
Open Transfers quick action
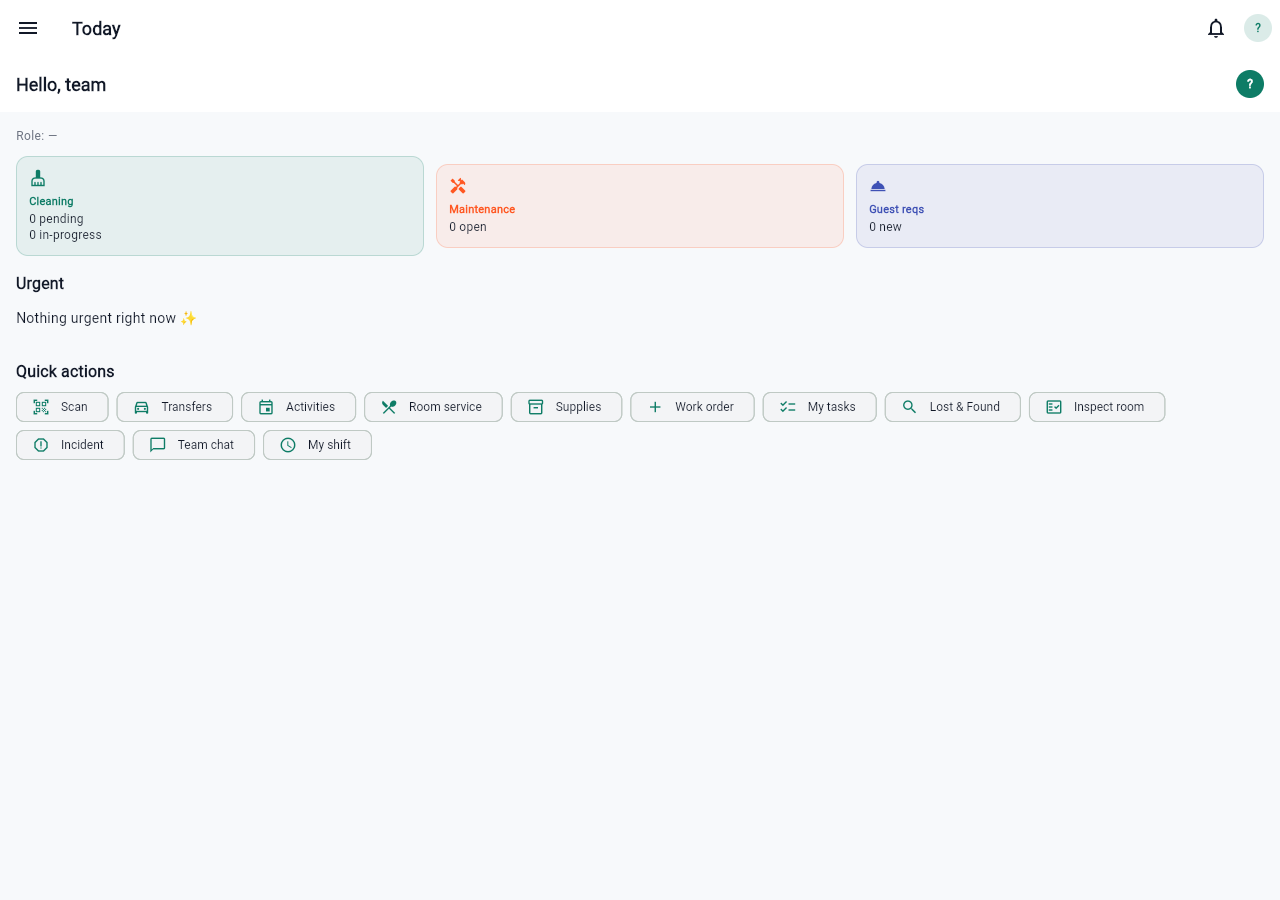coord(175,407)
